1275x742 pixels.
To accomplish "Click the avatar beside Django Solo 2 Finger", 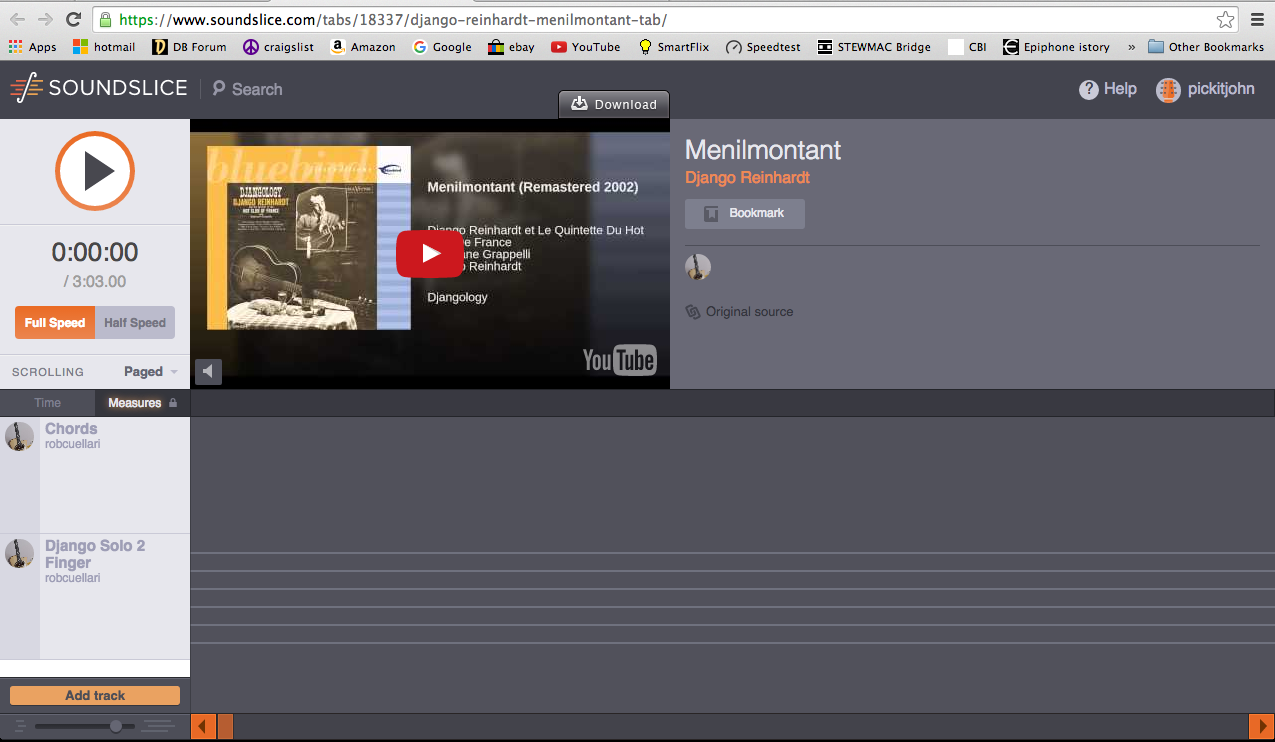I will (20, 553).
